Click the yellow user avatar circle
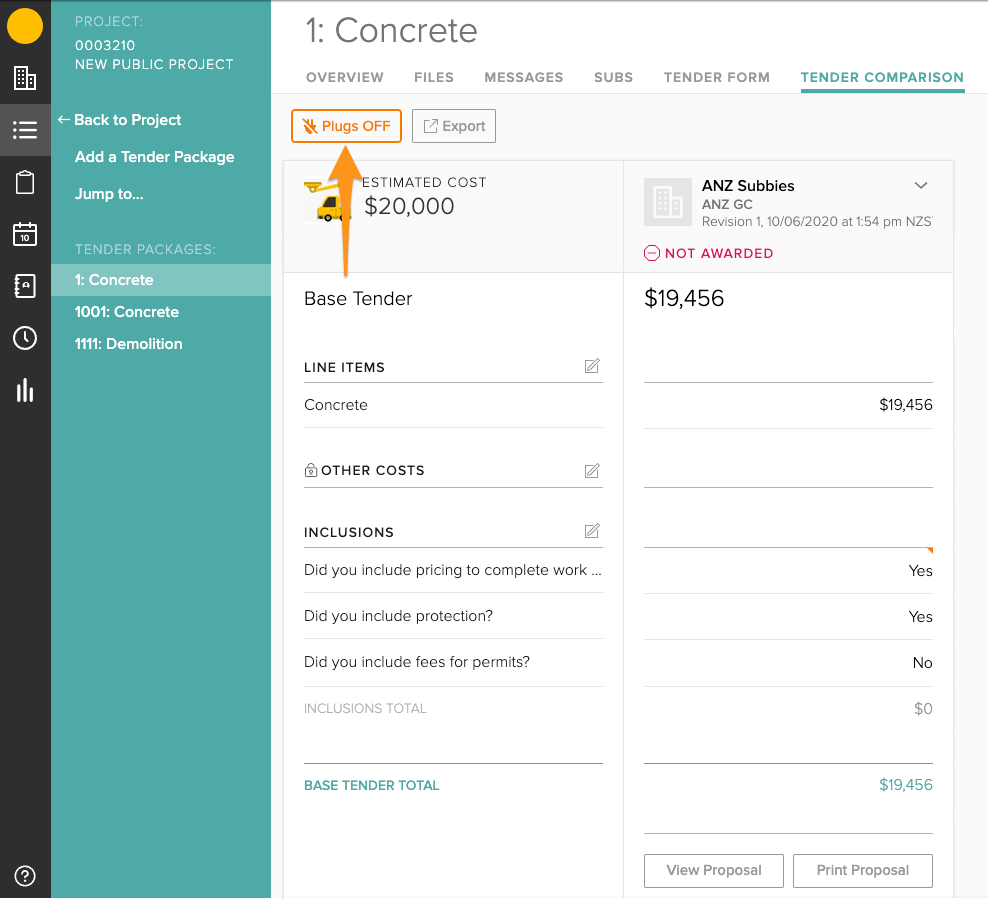This screenshot has height=898, width=988. click(25, 26)
